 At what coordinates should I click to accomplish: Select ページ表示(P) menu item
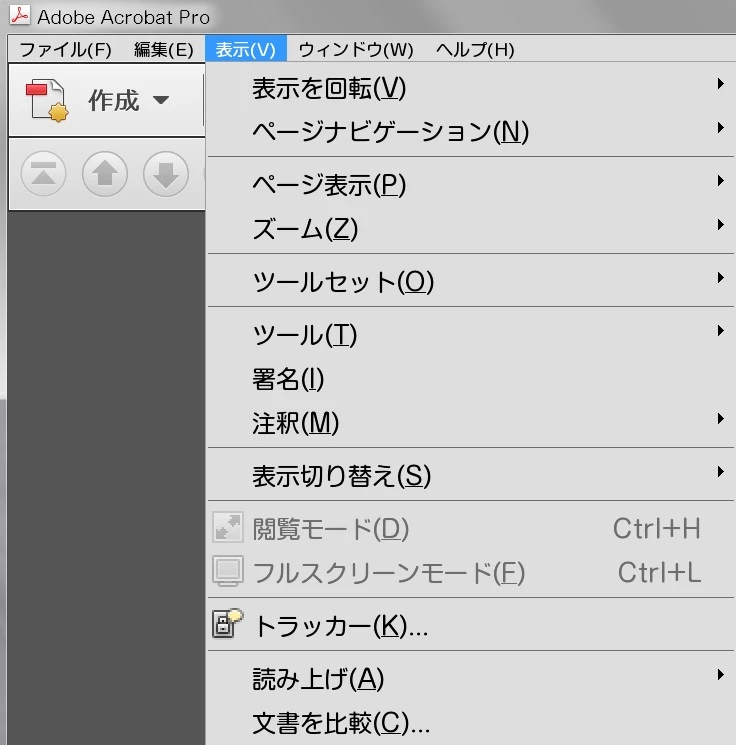click(x=471, y=185)
